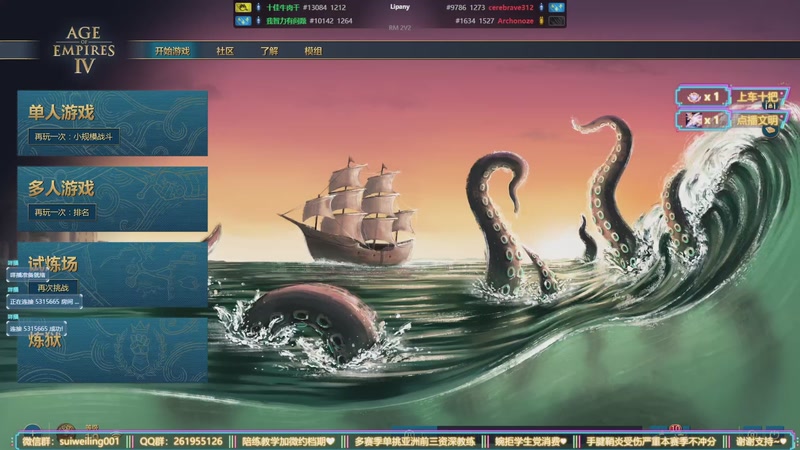Click ranking #9786 1273
Screen dimensions: 800x450
point(465,8)
